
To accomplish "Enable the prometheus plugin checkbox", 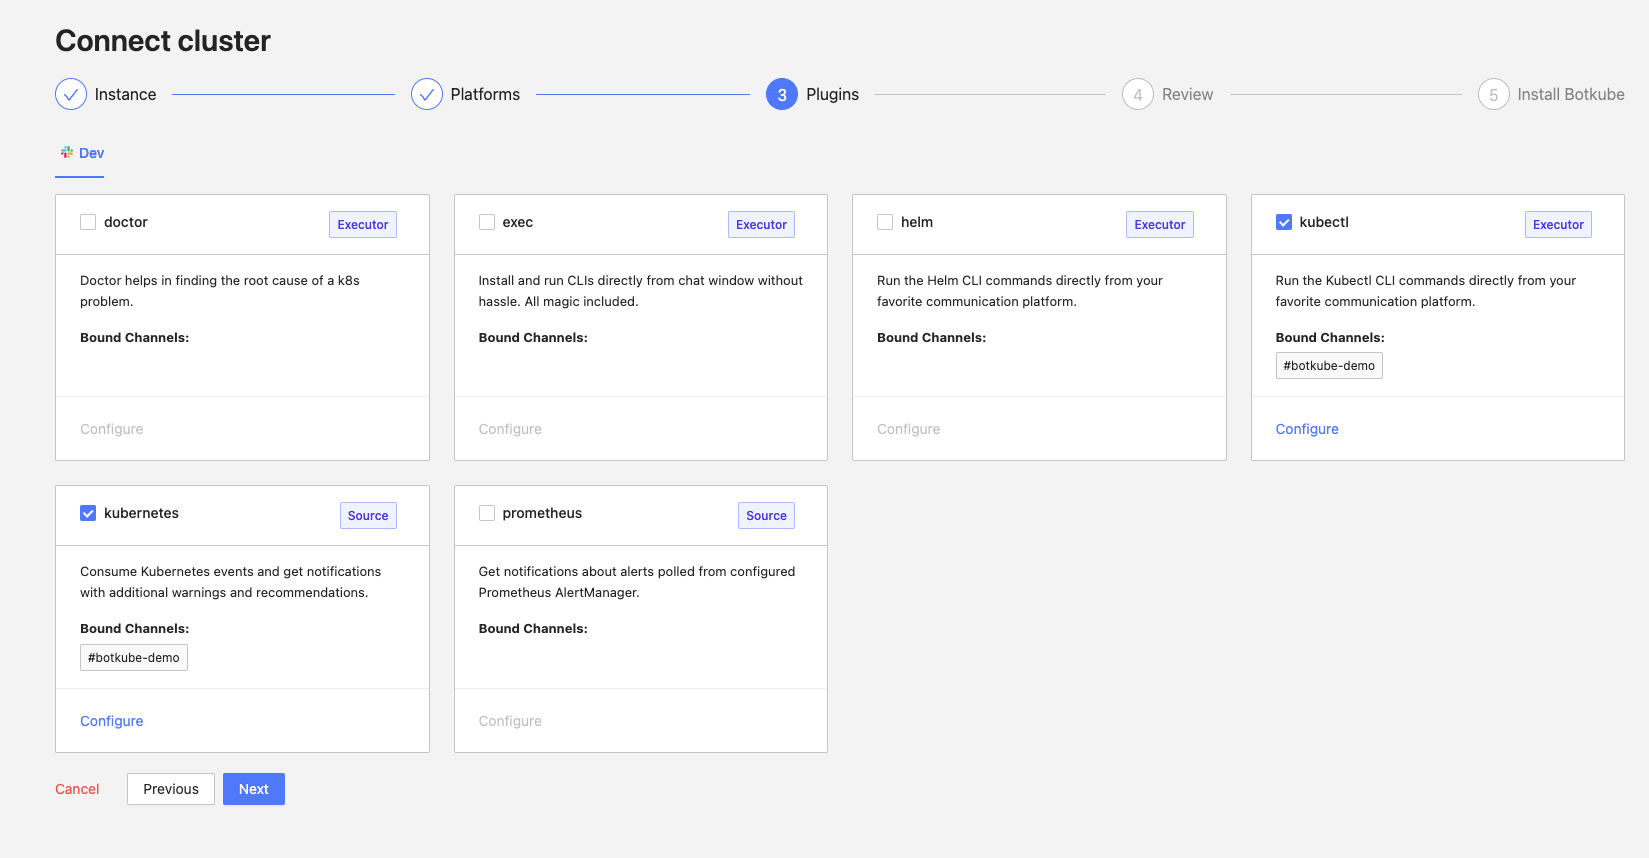I will coord(487,513).
